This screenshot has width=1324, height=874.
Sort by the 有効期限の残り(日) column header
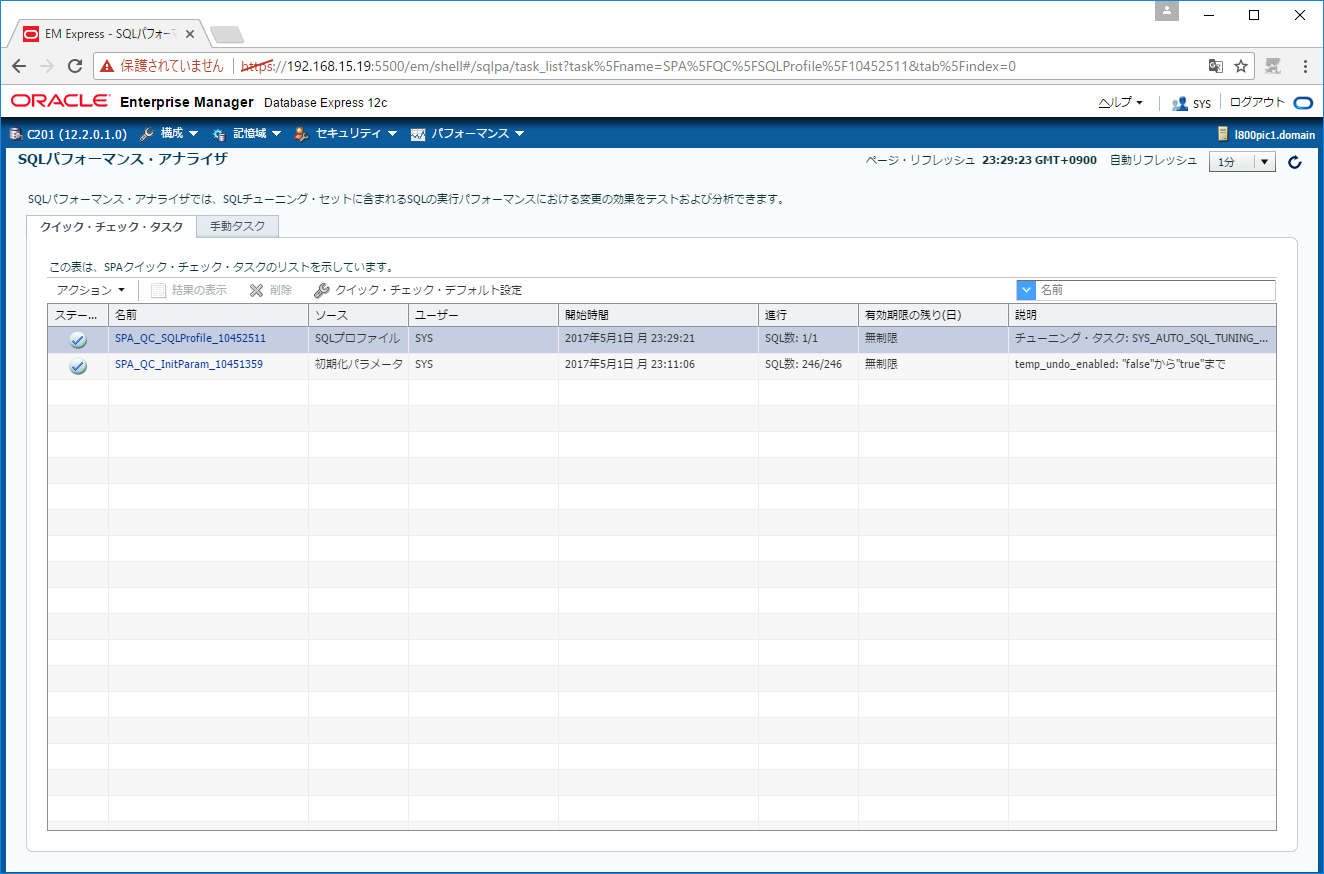933,315
